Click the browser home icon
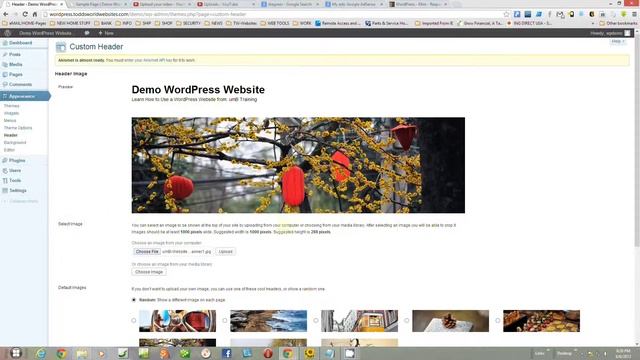640x360 pixels. (x=35, y=14)
